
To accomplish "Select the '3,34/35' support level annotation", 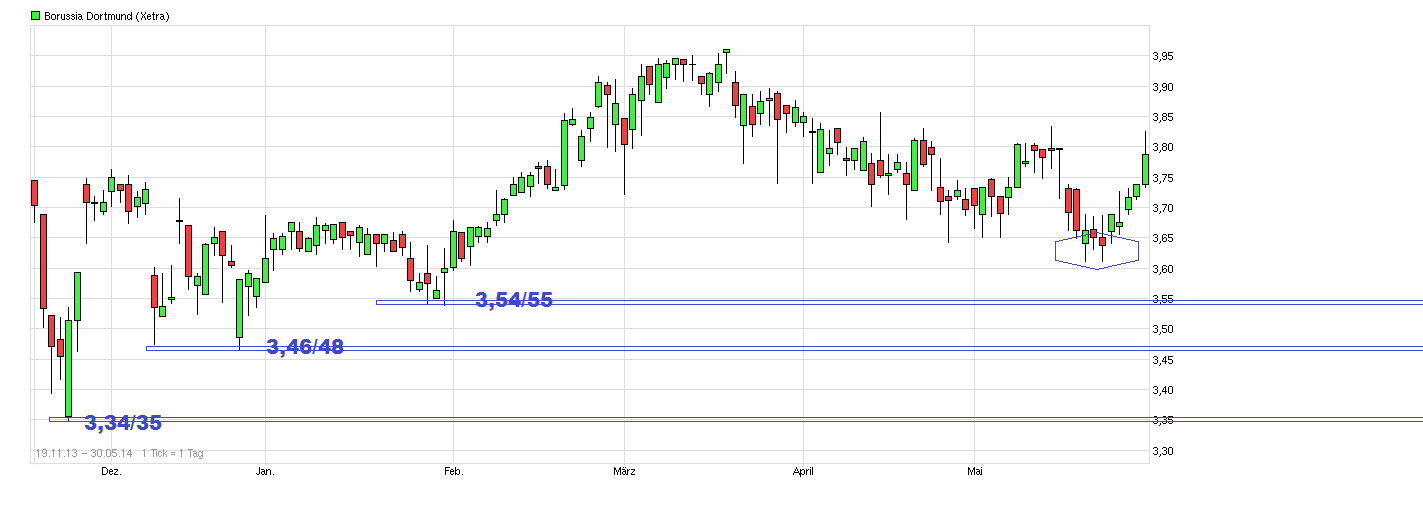I will pyautogui.click(x=123, y=423).
